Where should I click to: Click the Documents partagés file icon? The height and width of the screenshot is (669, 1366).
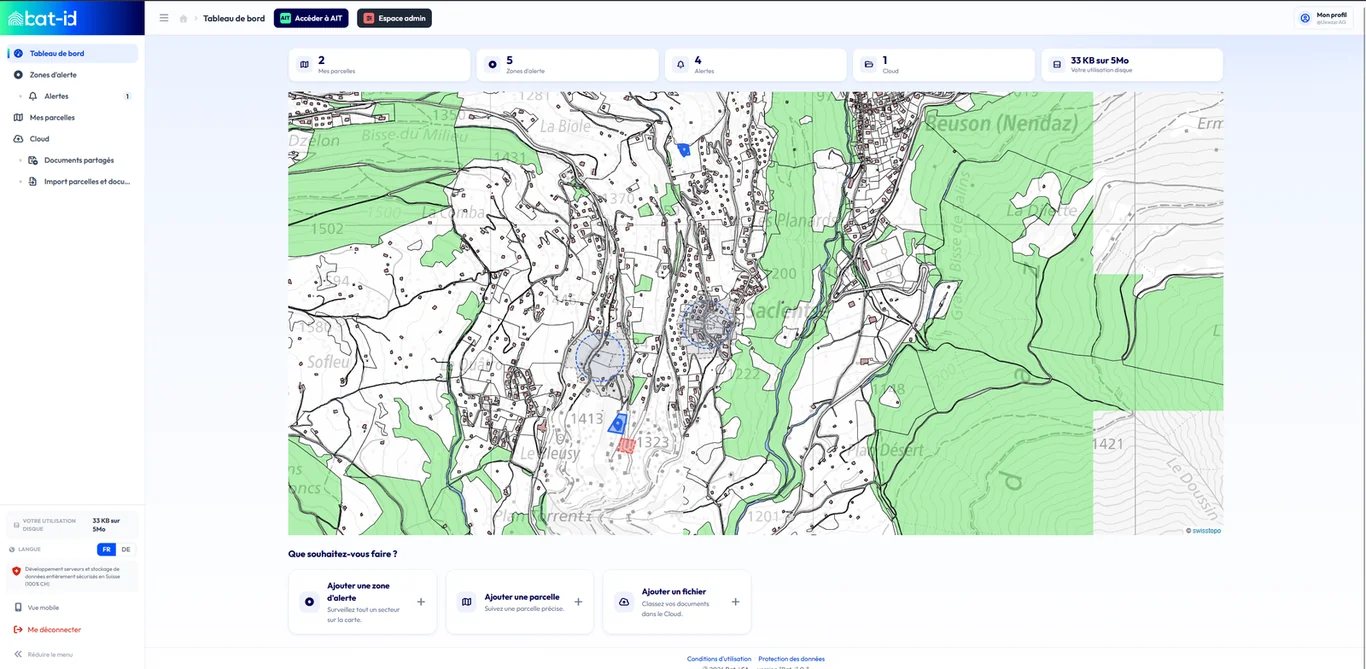click(x=33, y=160)
